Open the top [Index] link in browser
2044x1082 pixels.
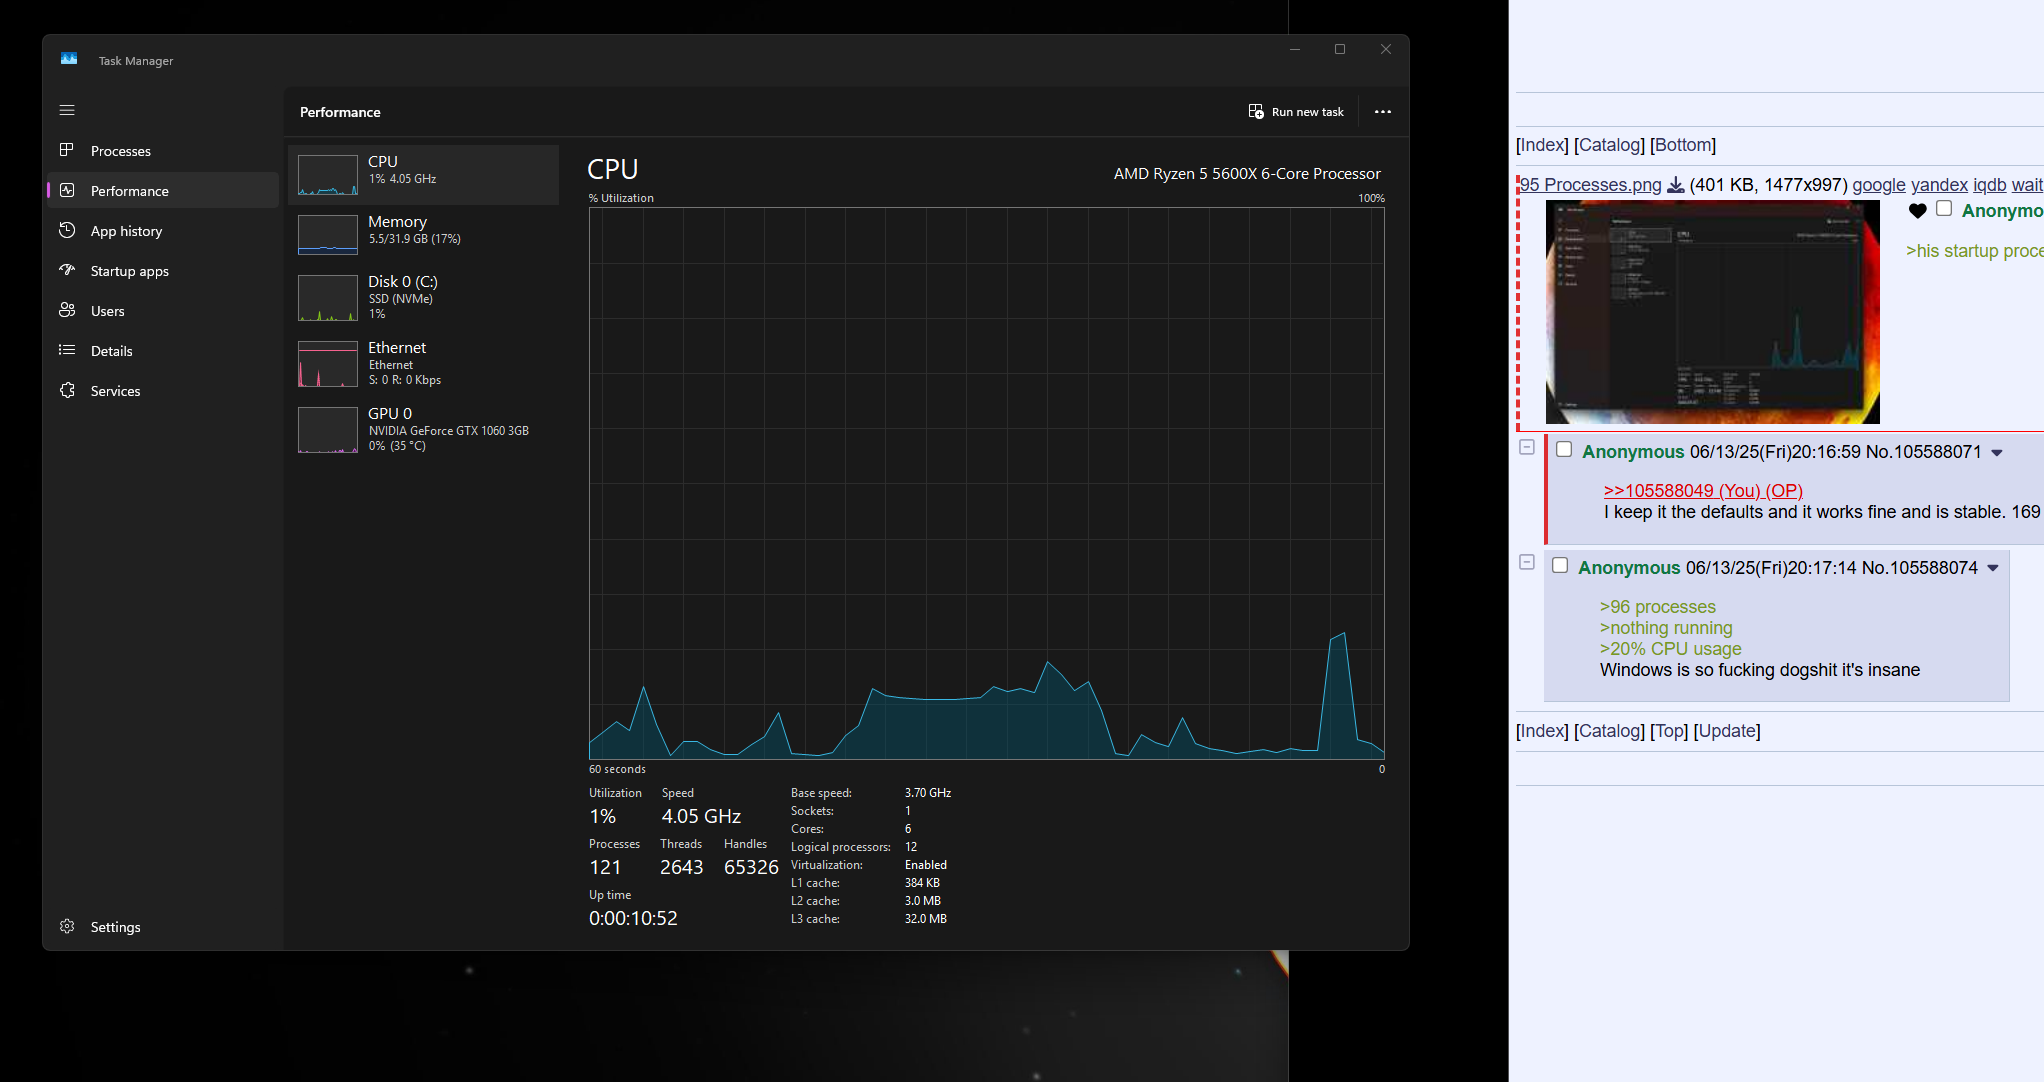(x=1542, y=145)
